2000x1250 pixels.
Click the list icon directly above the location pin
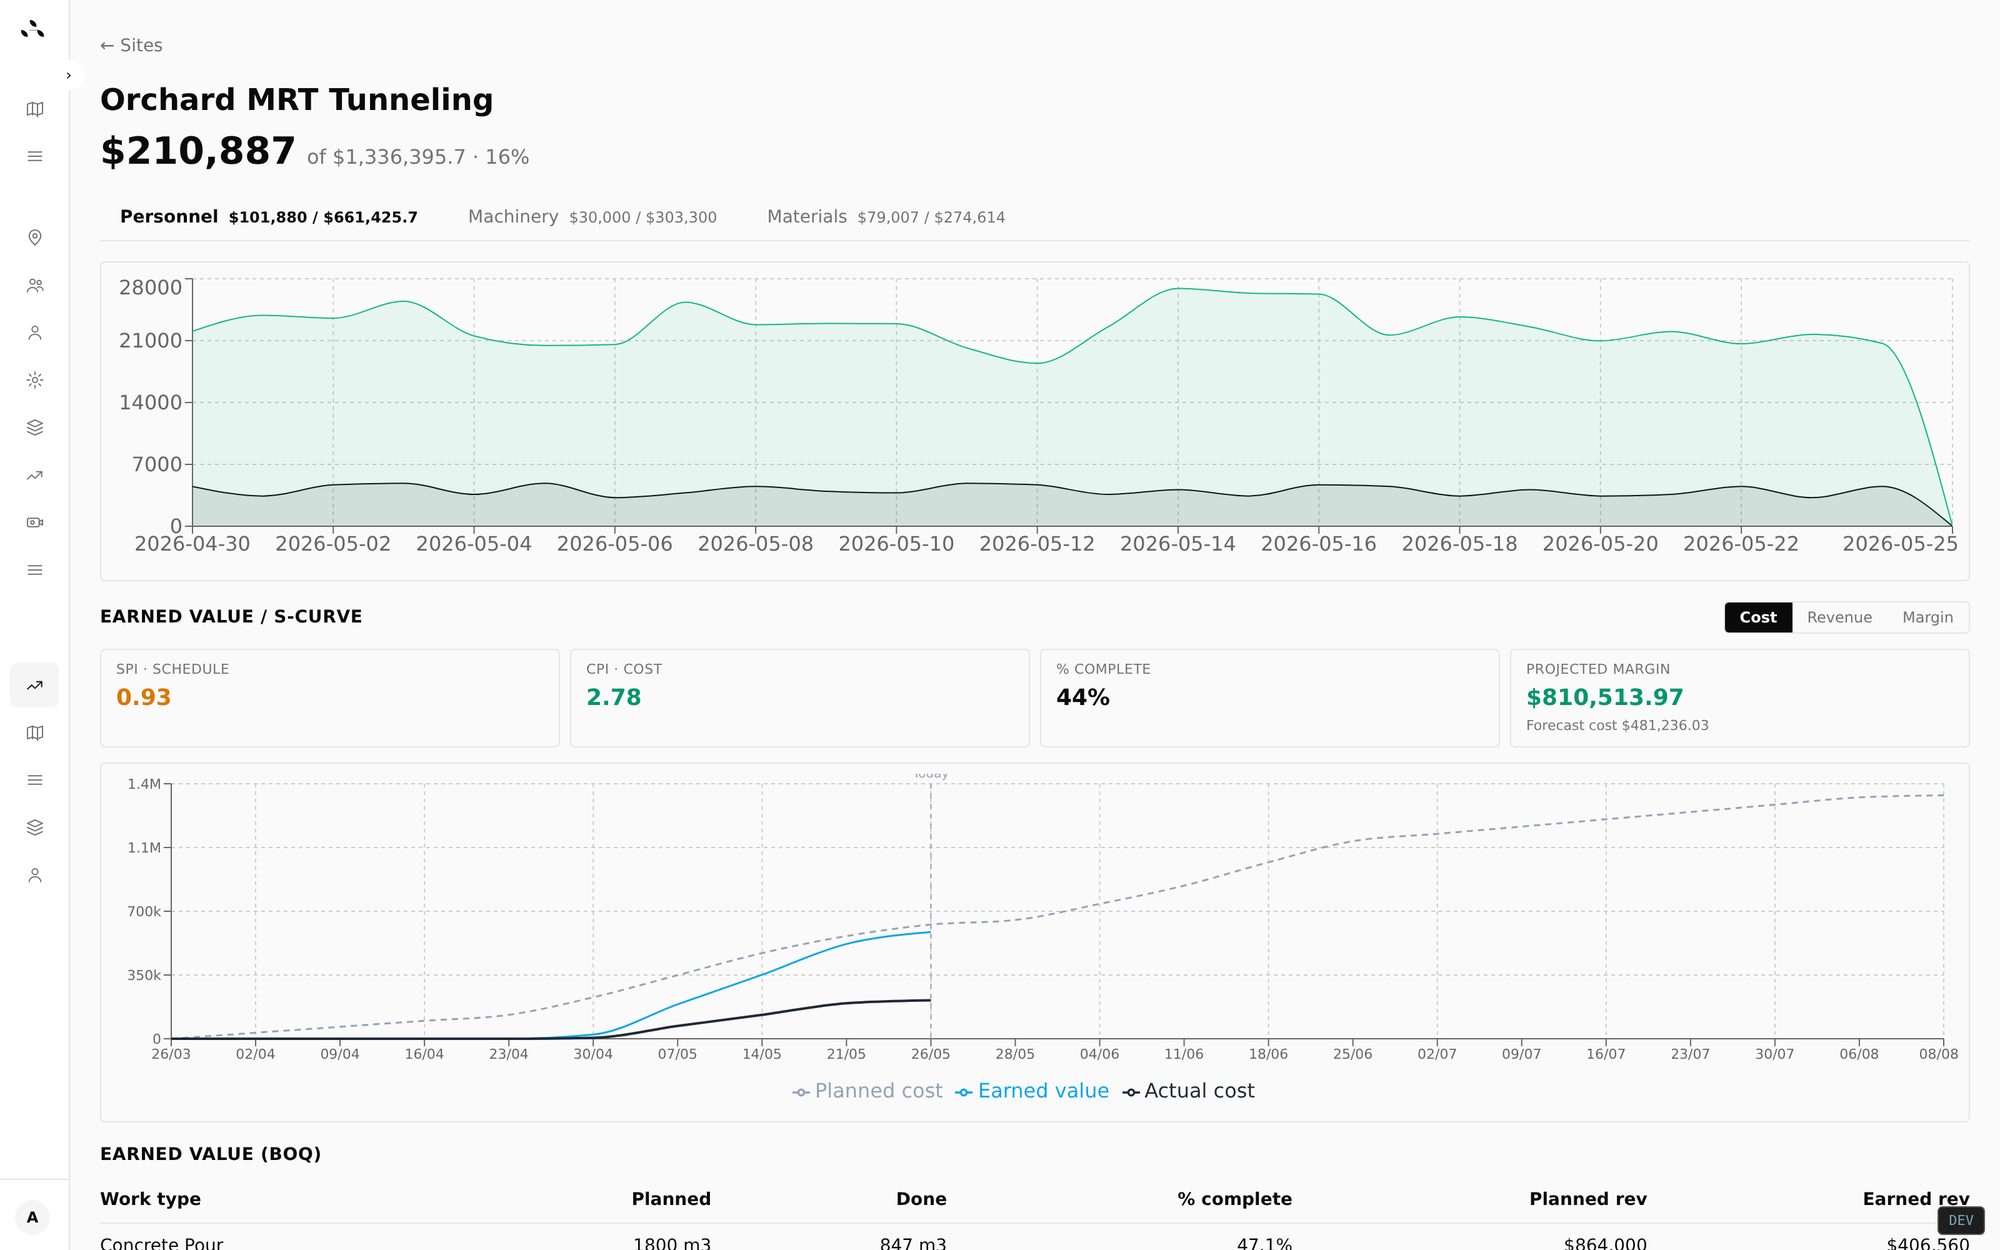pos(35,156)
